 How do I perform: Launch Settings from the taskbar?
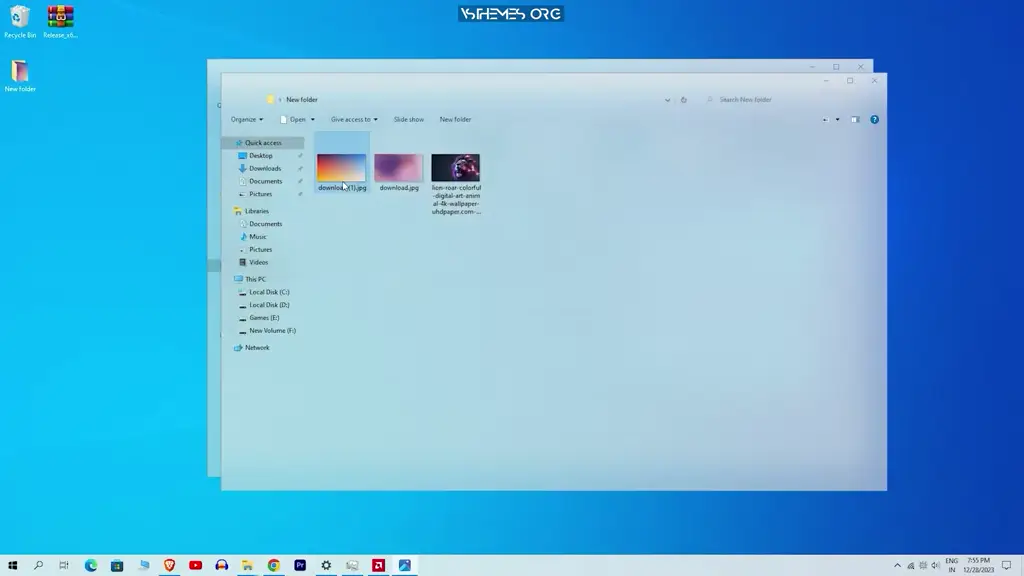coord(326,565)
